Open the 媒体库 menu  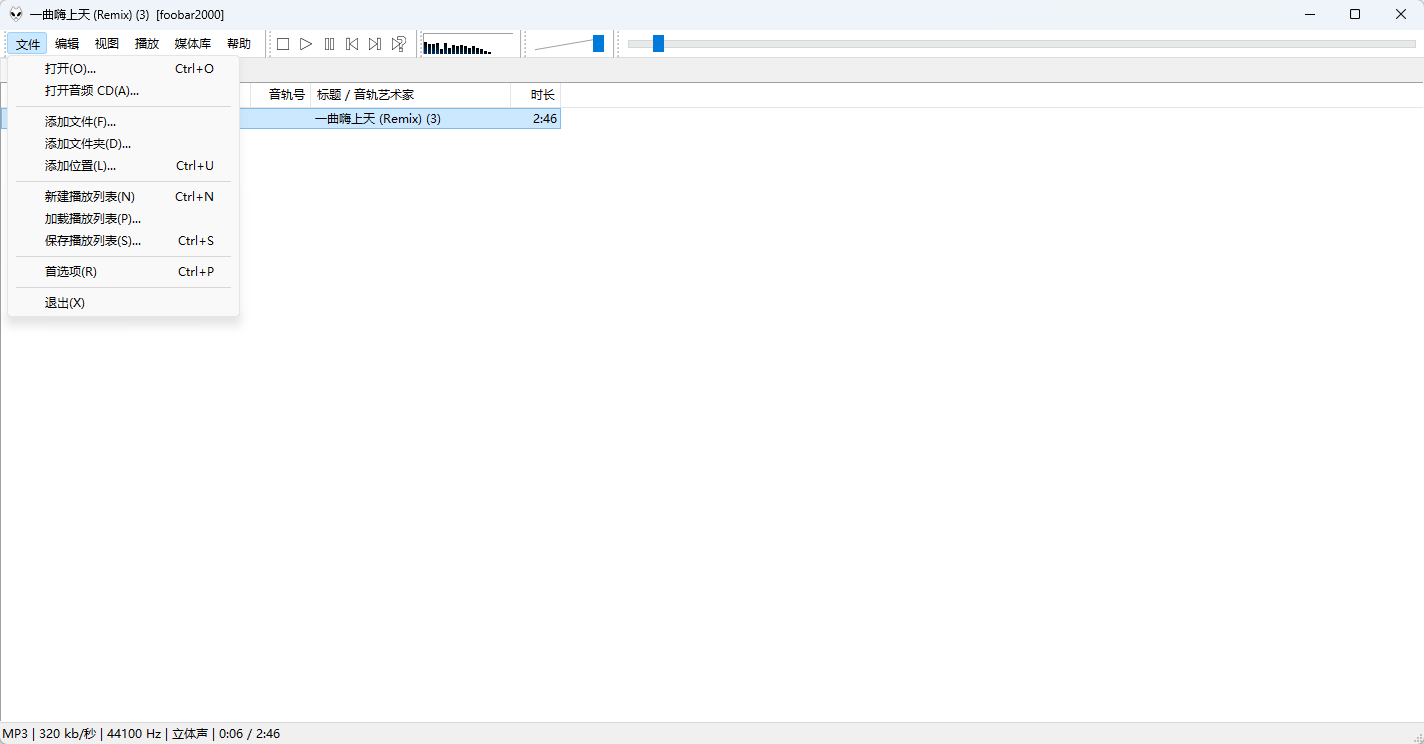(x=193, y=44)
